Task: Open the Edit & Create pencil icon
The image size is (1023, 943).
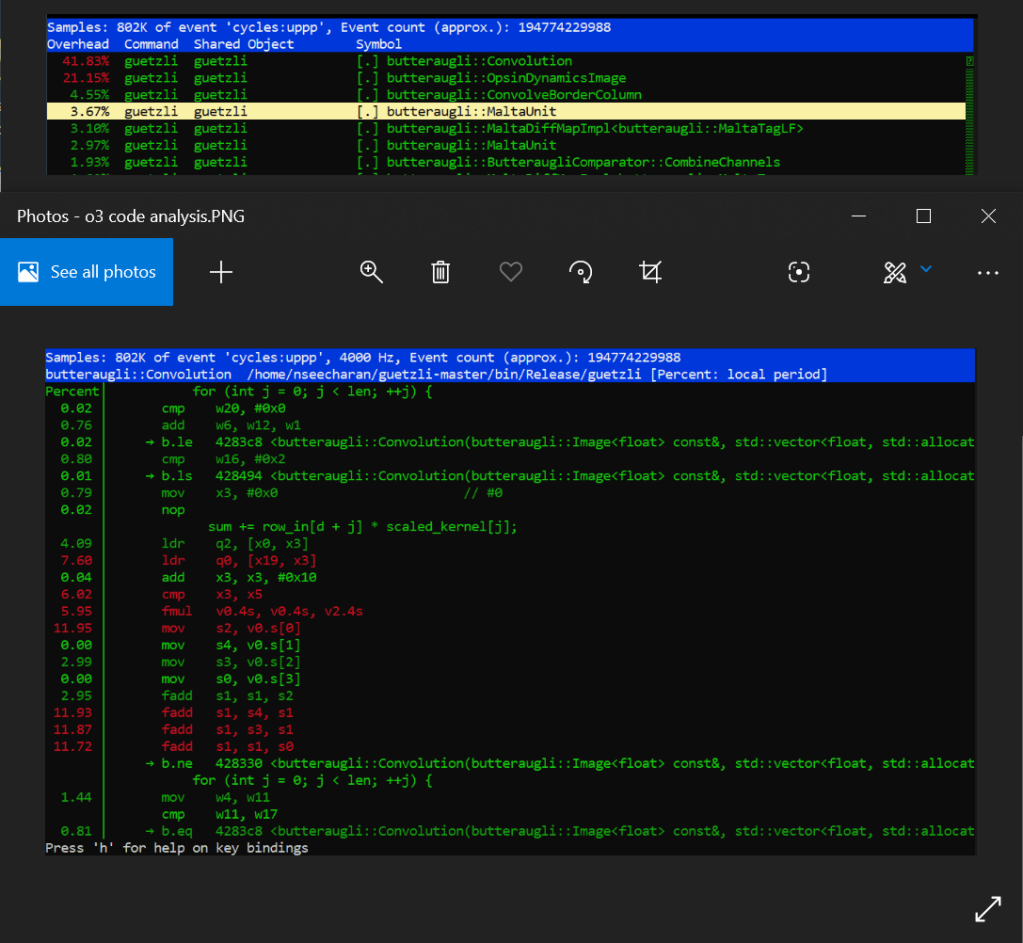Action: pyautogui.click(x=895, y=272)
